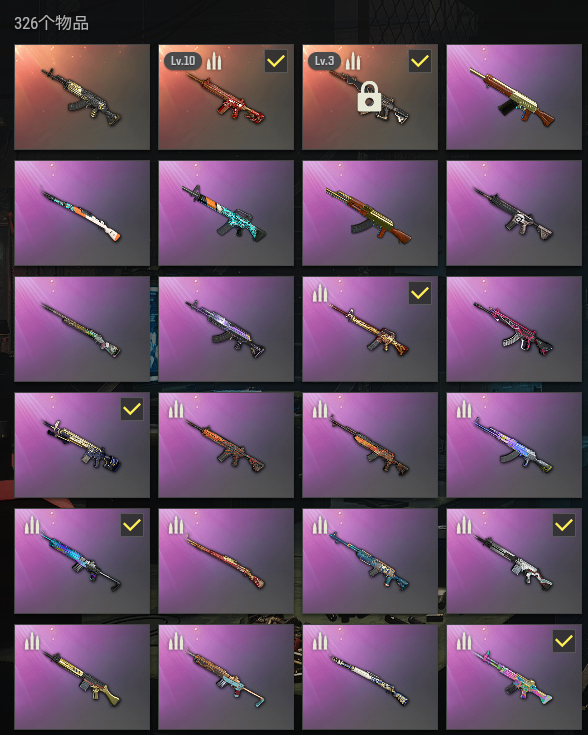This screenshot has width=588, height=735.
Task: Click the padlock icon on the Lv.3 item
Action: 369,97
